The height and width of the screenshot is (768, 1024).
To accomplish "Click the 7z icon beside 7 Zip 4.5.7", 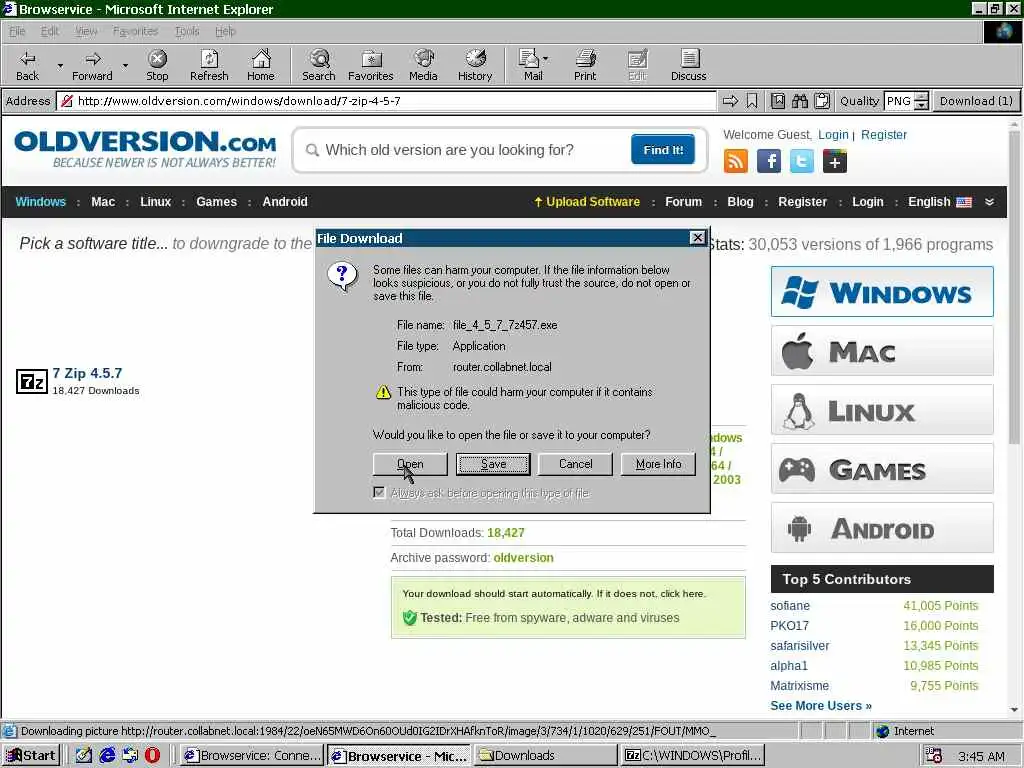I will [31, 381].
